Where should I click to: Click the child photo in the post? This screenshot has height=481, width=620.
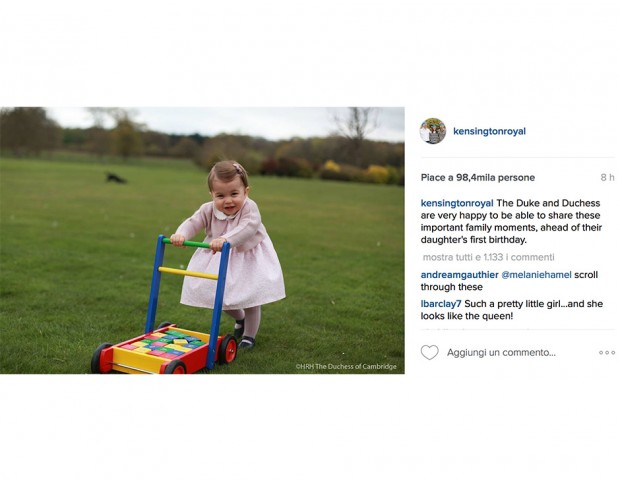tap(202, 240)
